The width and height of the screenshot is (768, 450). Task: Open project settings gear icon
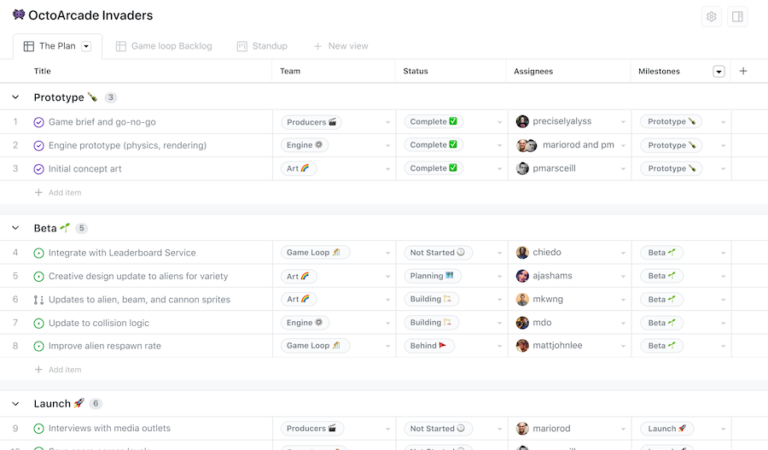(711, 17)
